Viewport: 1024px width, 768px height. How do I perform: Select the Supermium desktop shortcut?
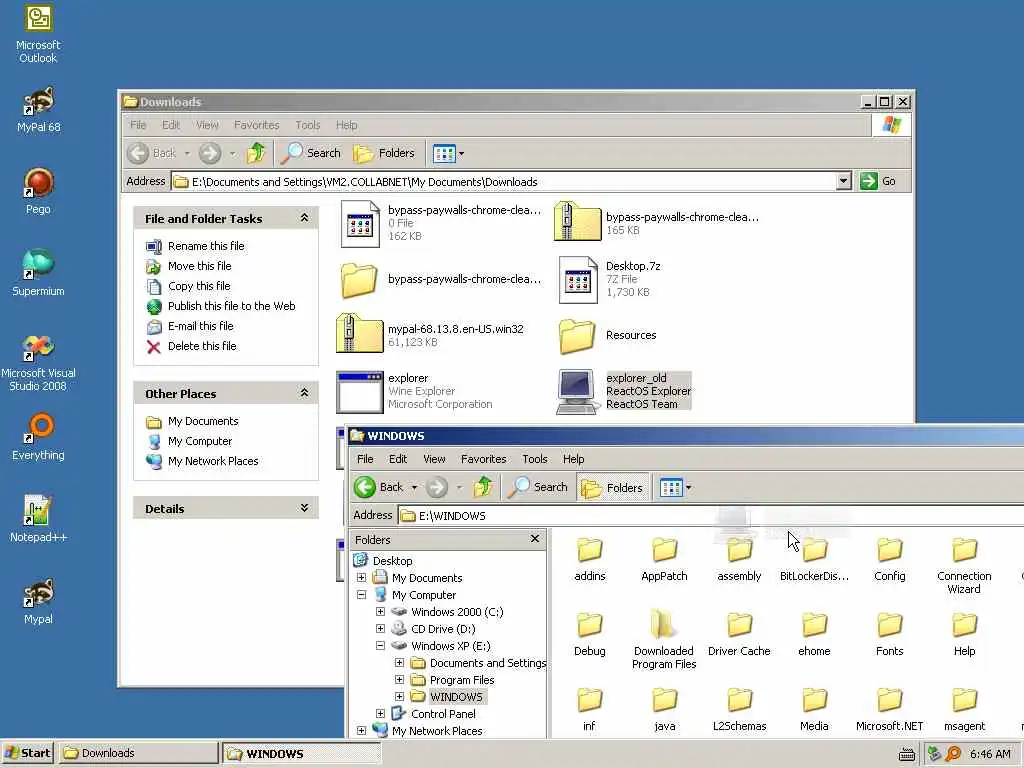coord(38,272)
